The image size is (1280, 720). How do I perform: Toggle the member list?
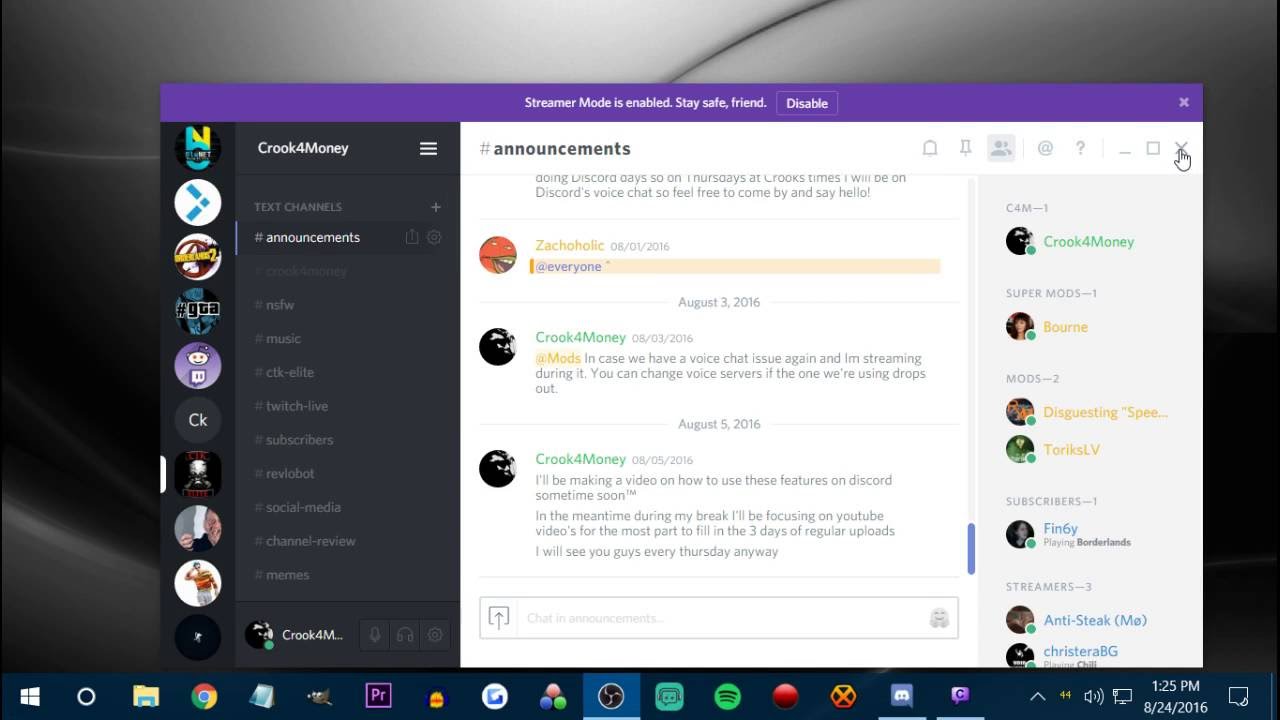point(1001,148)
